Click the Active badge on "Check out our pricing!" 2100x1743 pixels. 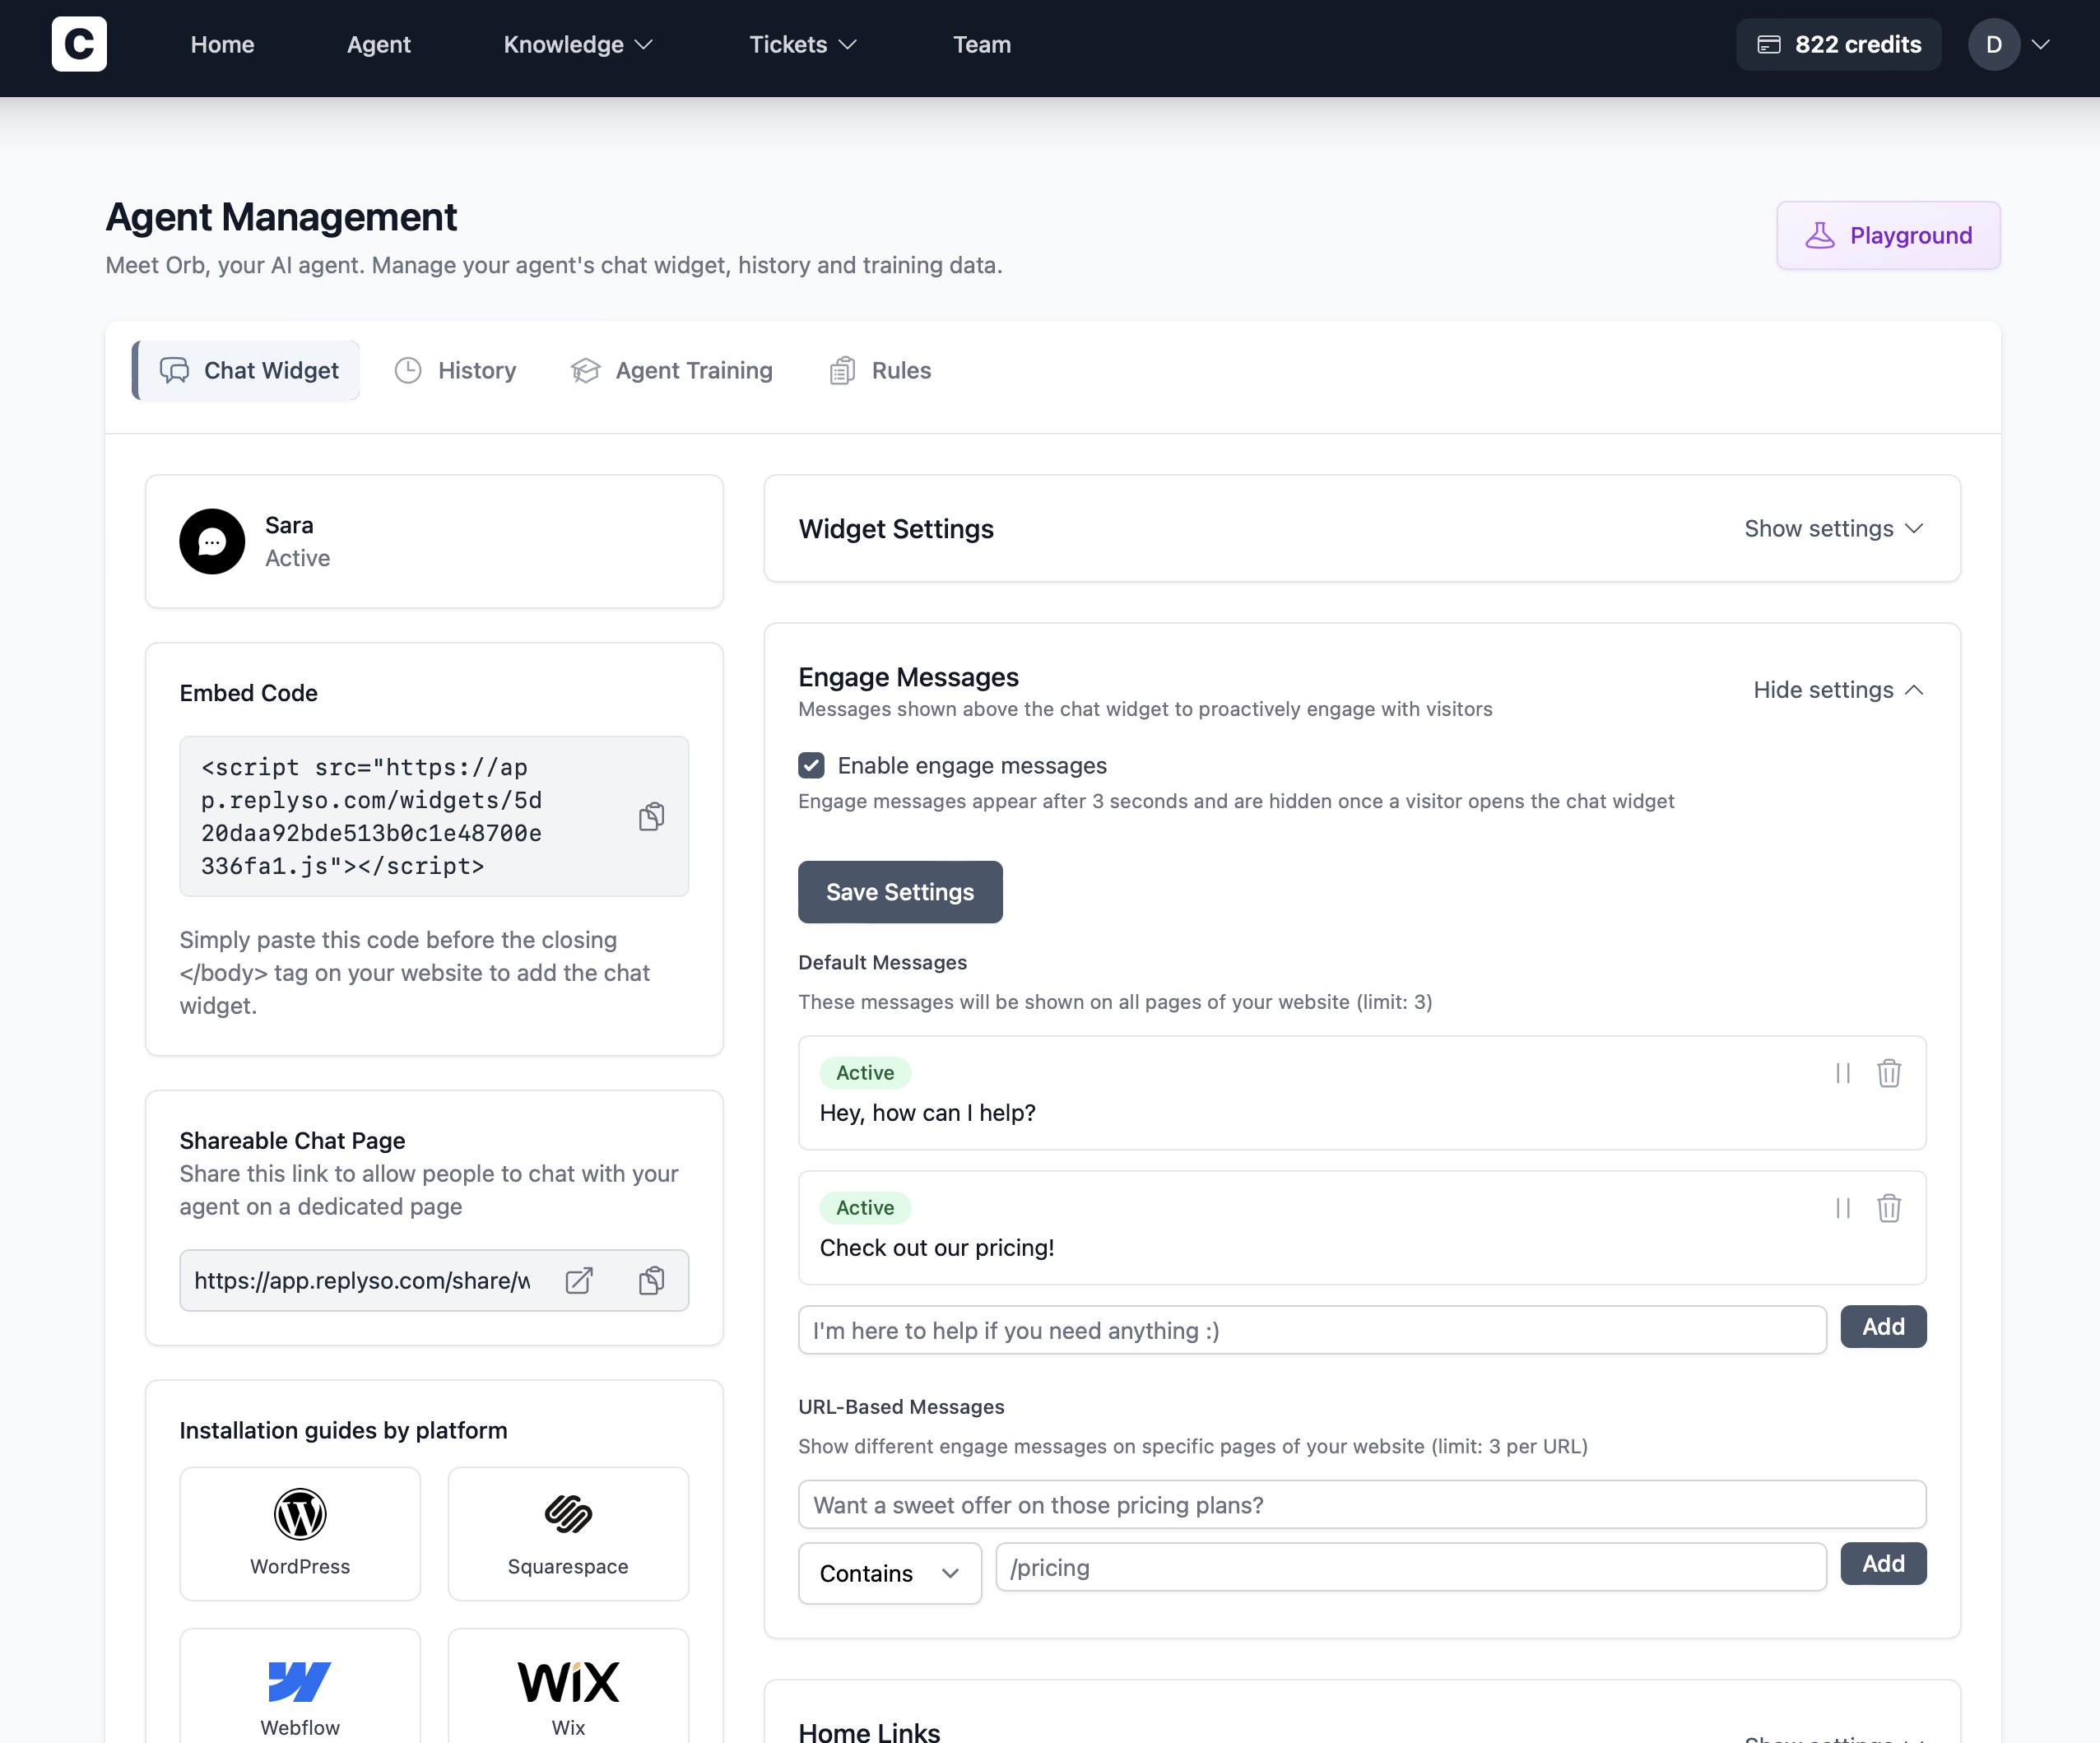coord(865,1208)
